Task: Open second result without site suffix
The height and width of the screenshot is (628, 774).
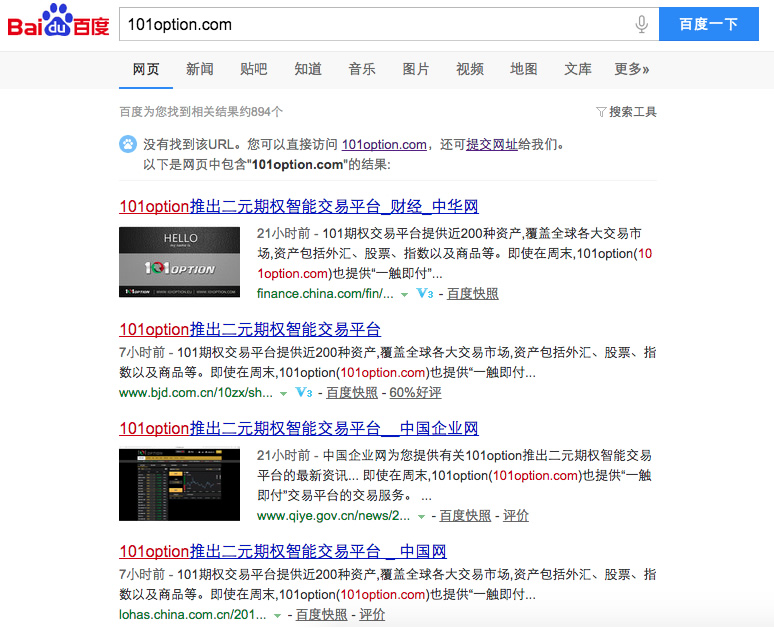Action: click(250, 329)
